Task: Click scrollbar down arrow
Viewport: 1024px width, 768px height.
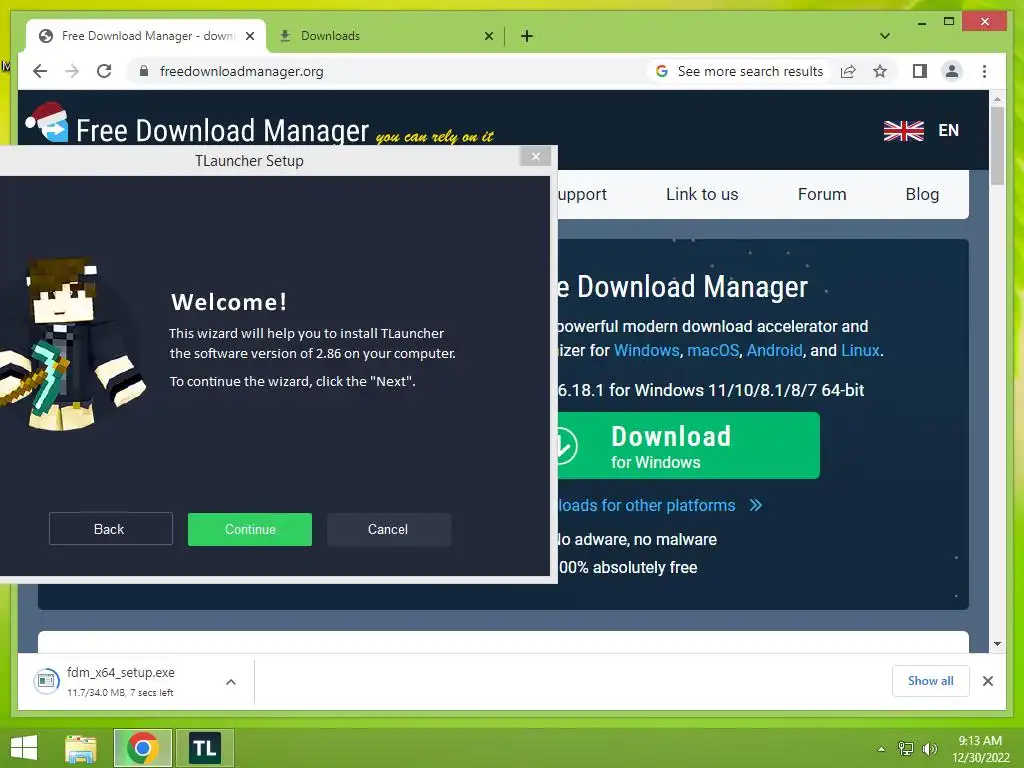Action: tap(997, 644)
